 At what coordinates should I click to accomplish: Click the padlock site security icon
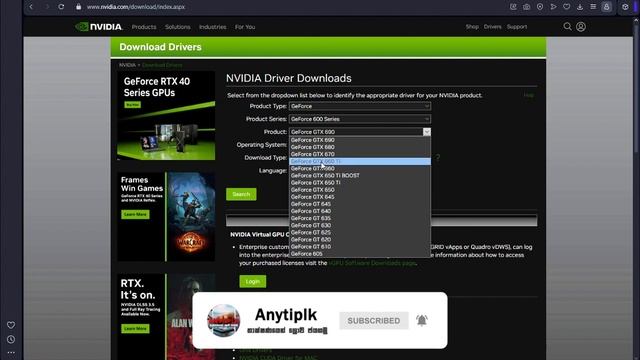[78, 7]
